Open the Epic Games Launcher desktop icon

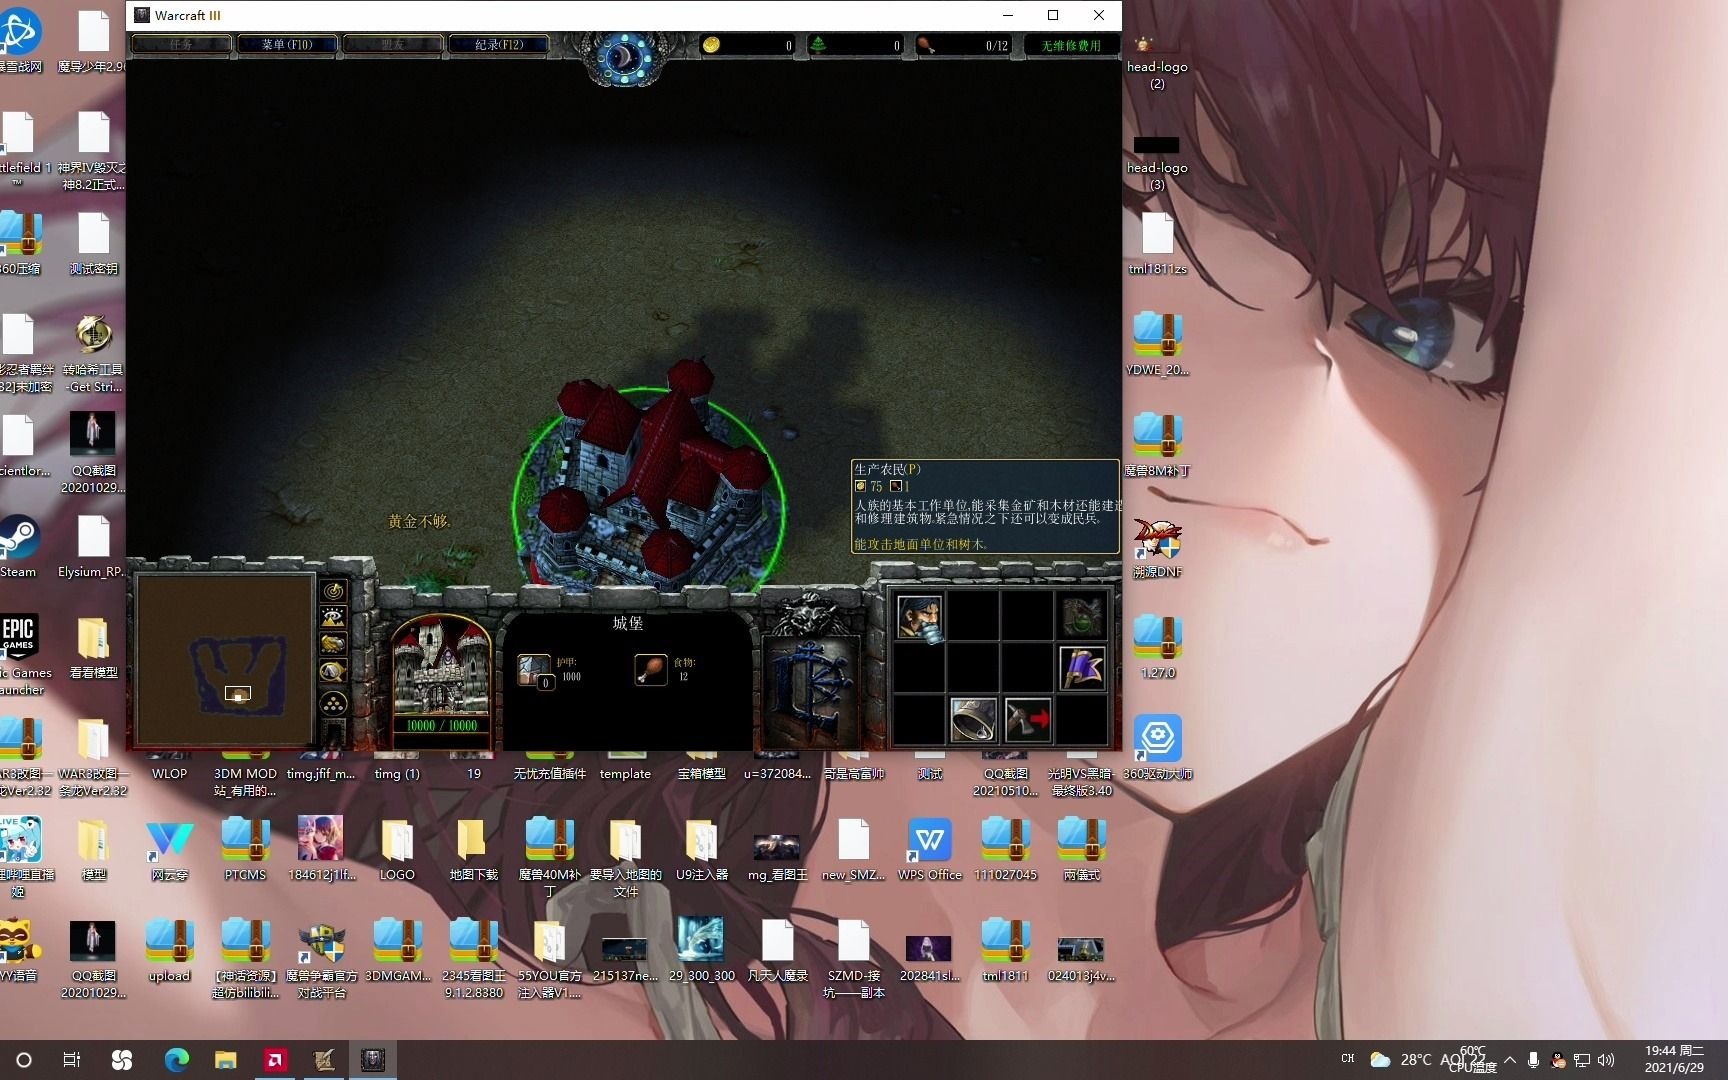pos(20,654)
